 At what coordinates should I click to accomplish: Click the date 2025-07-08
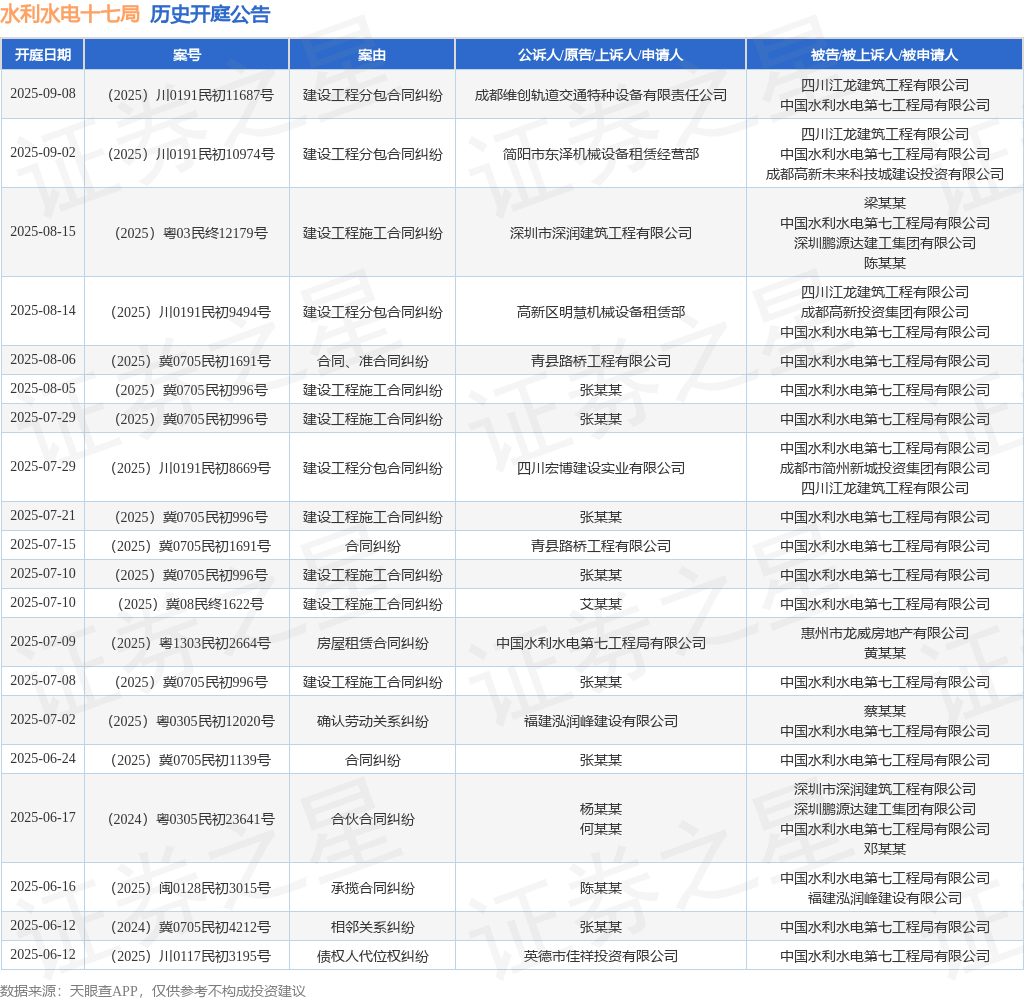[x=42, y=681]
